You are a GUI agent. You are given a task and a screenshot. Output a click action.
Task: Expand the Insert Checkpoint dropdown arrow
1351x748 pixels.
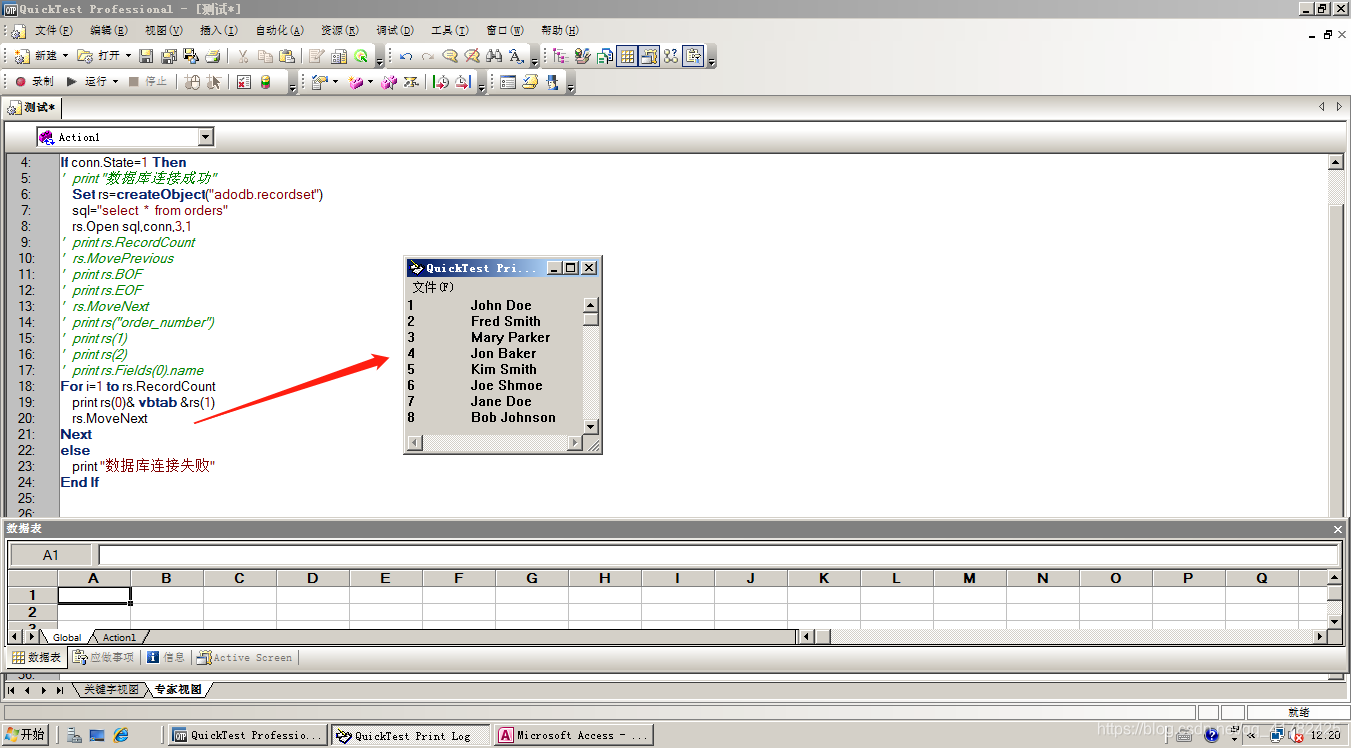(x=335, y=82)
